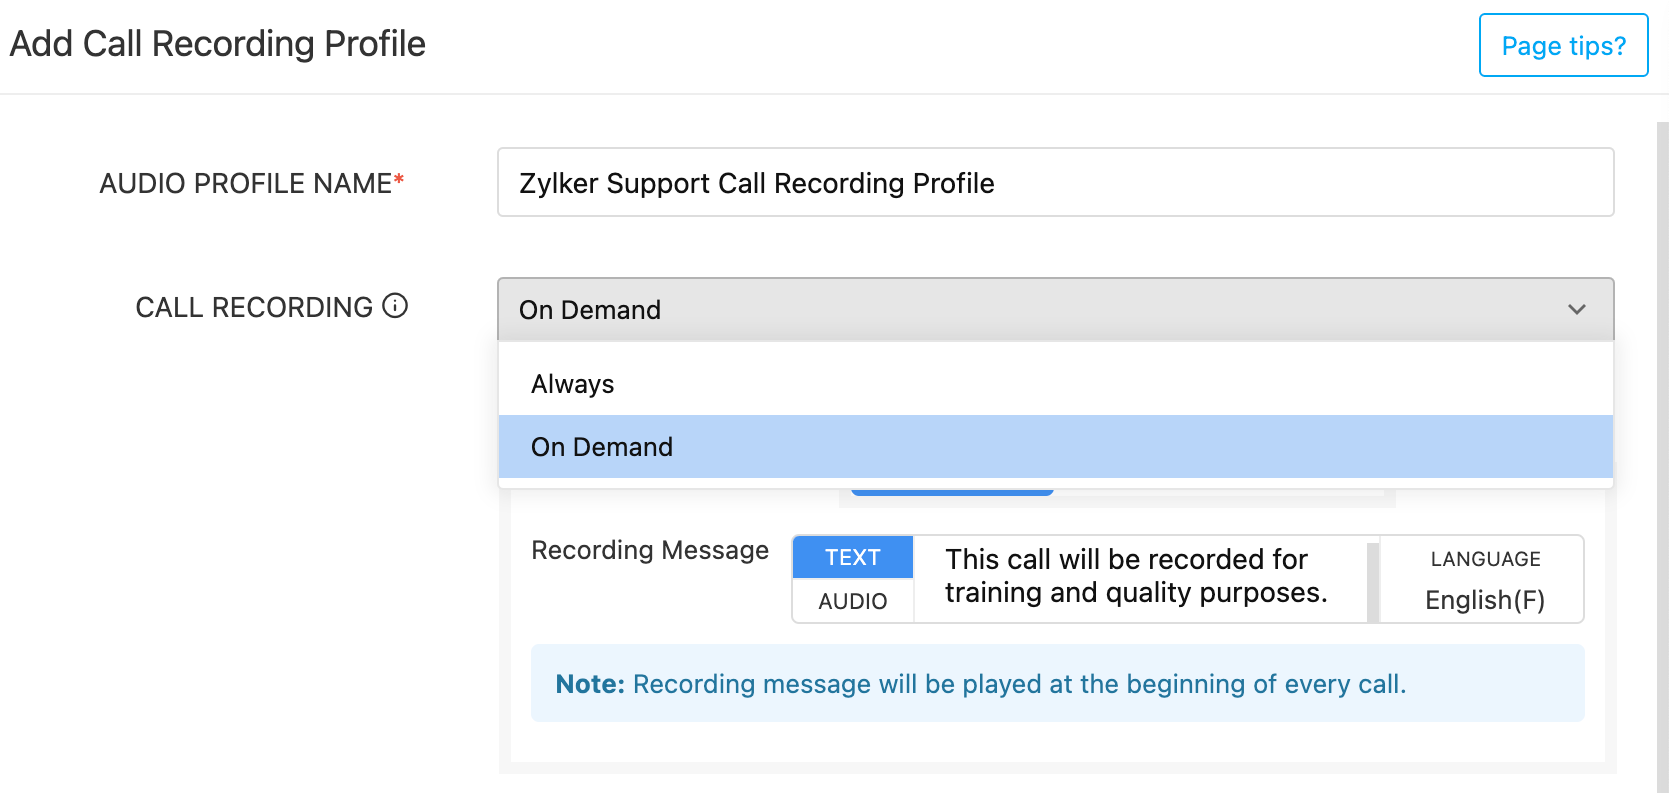Open the English(F) language selector
The height and width of the screenshot is (793, 1669).
click(x=1484, y=600)
